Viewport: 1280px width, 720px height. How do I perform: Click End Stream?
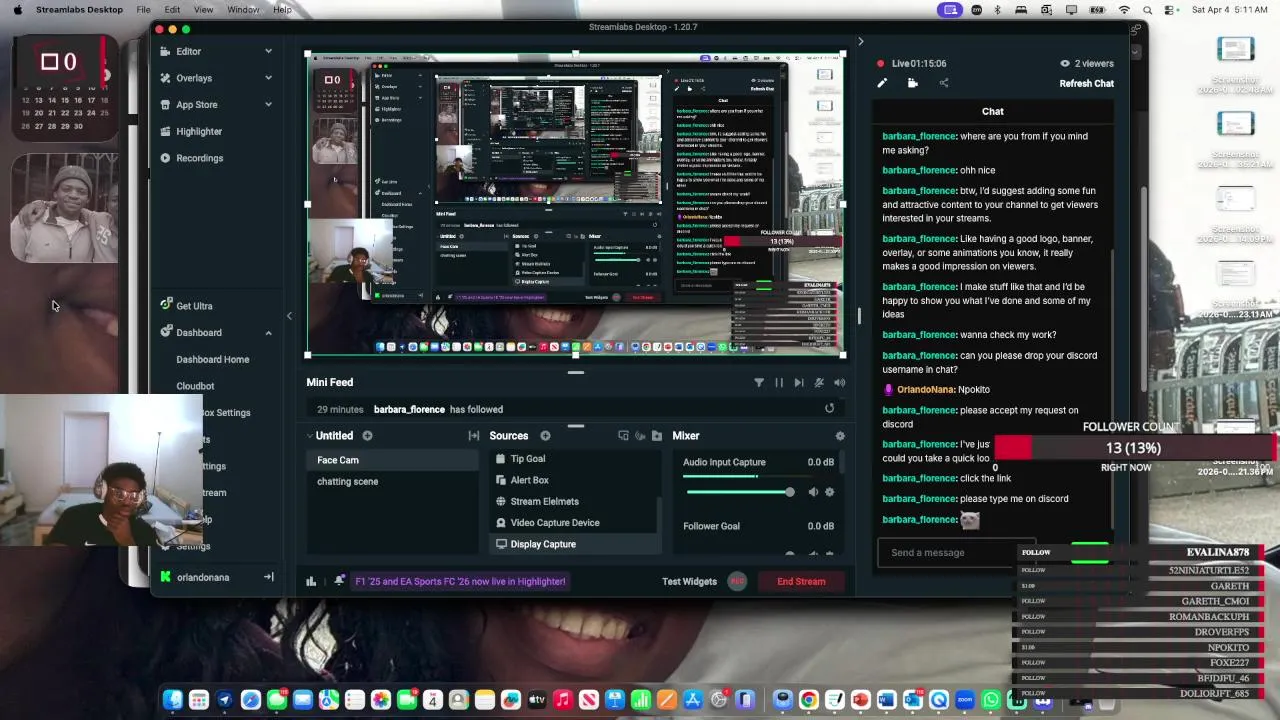click(801, 581)
